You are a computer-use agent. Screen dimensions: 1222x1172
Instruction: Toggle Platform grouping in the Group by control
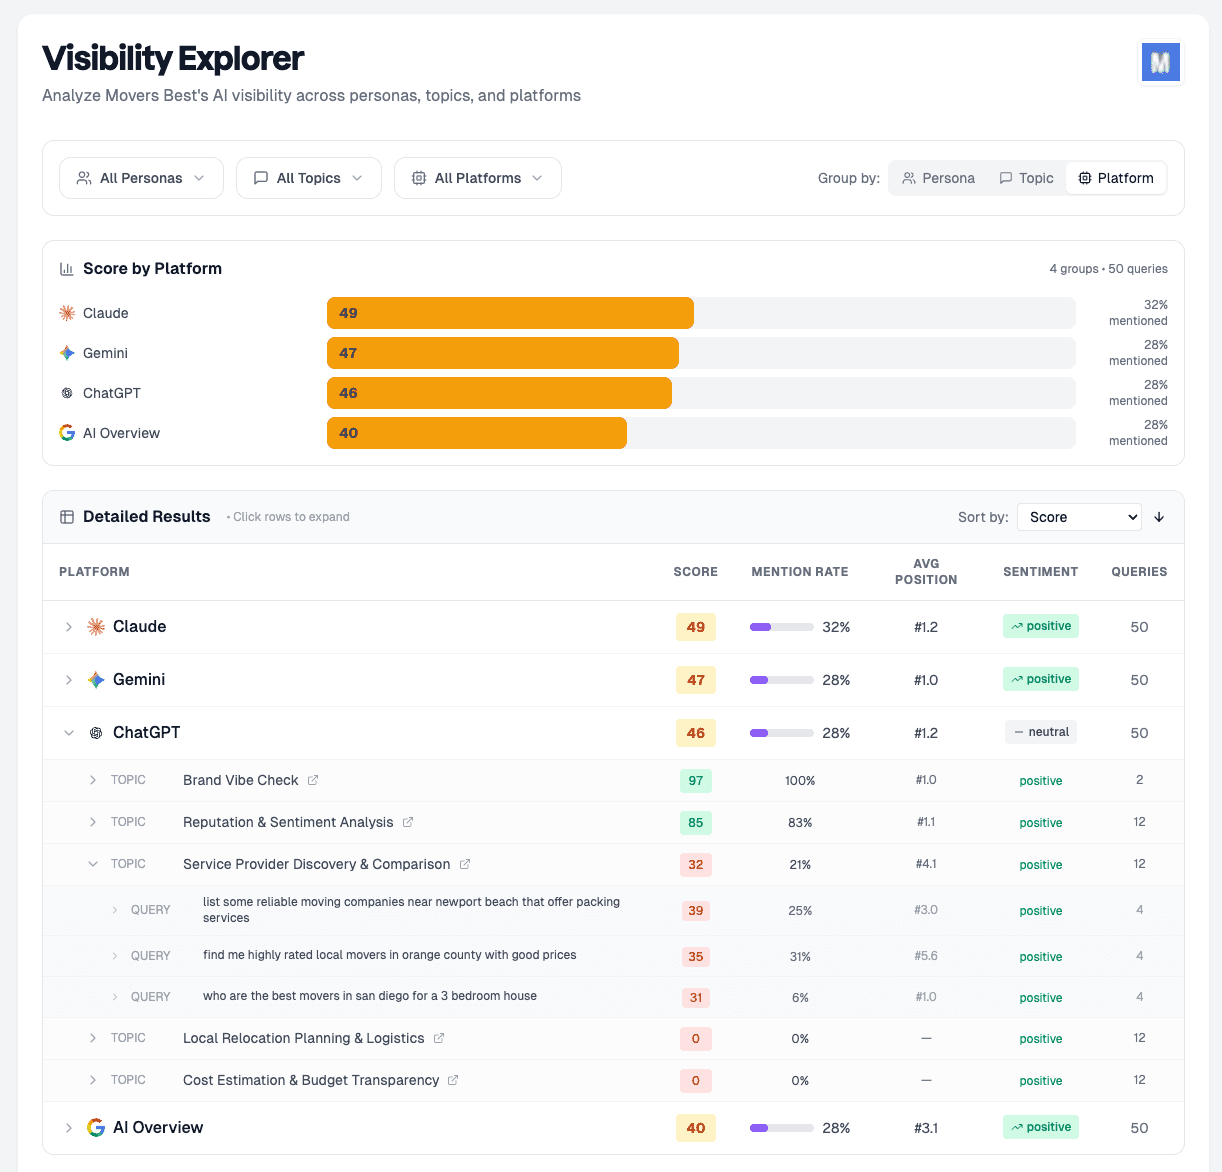coord(1115,177)
